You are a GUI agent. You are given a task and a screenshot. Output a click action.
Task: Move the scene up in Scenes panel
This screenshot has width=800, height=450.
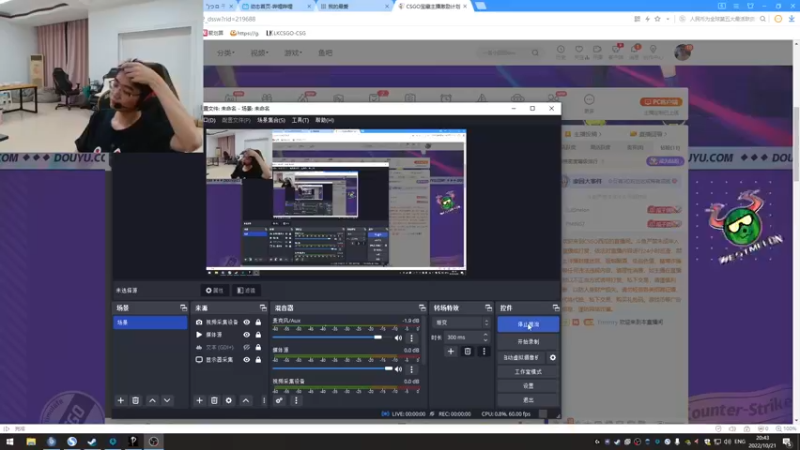[x=152, y=401]
